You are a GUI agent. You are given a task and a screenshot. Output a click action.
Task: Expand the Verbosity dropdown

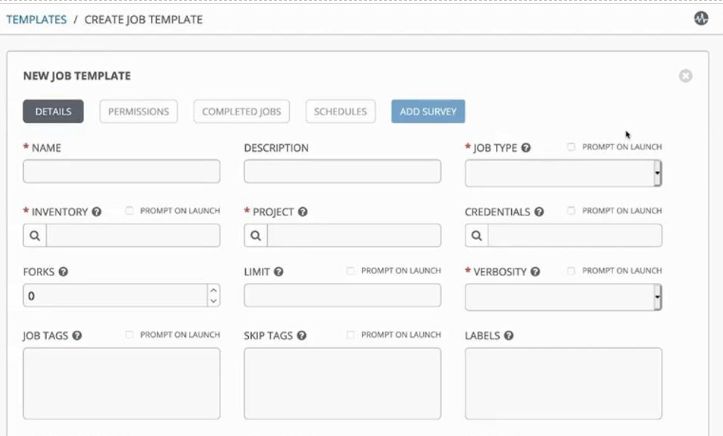click(x=563, y=297)
